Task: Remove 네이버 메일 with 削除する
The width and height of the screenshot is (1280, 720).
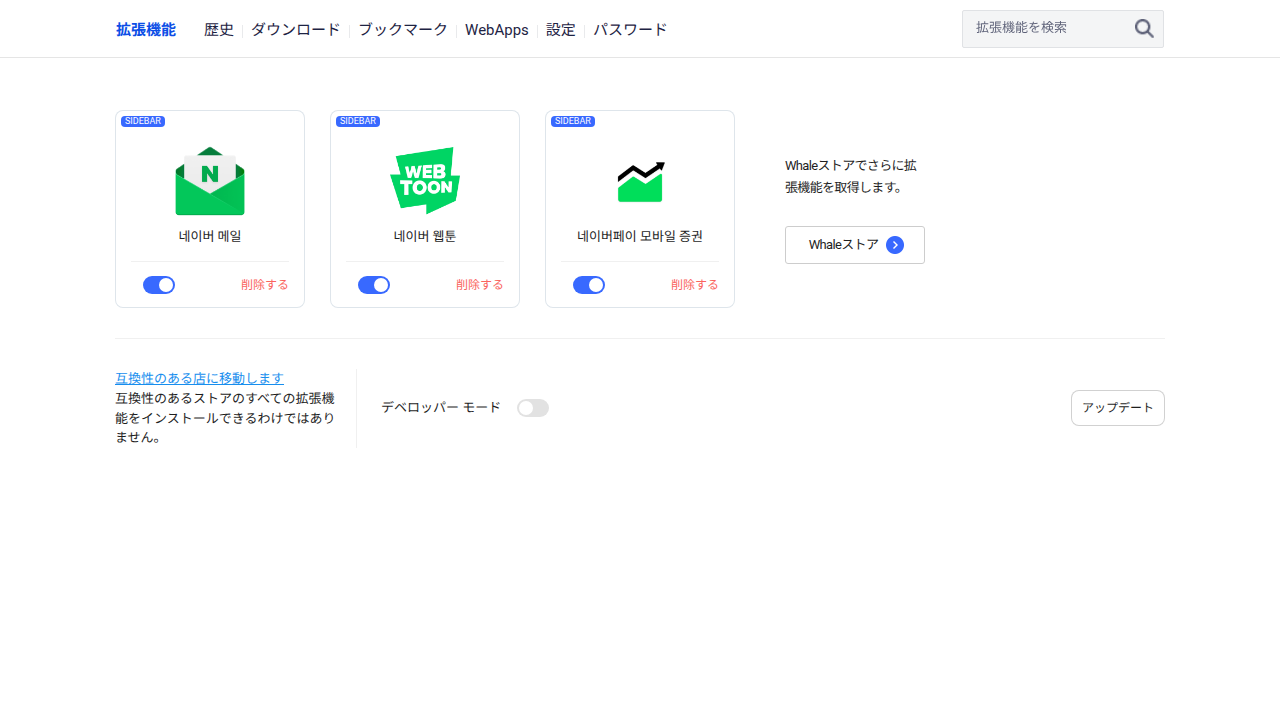Action: pyautogui.click(x=265, y=285)
